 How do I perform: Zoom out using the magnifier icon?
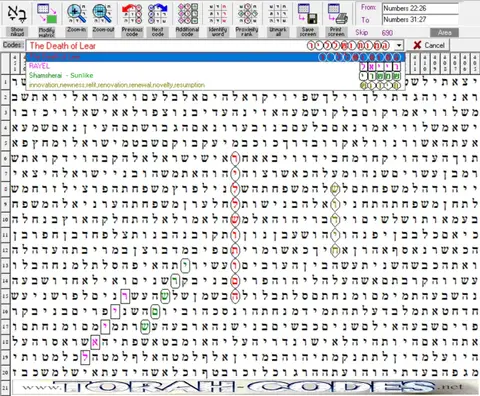point(103,14)
